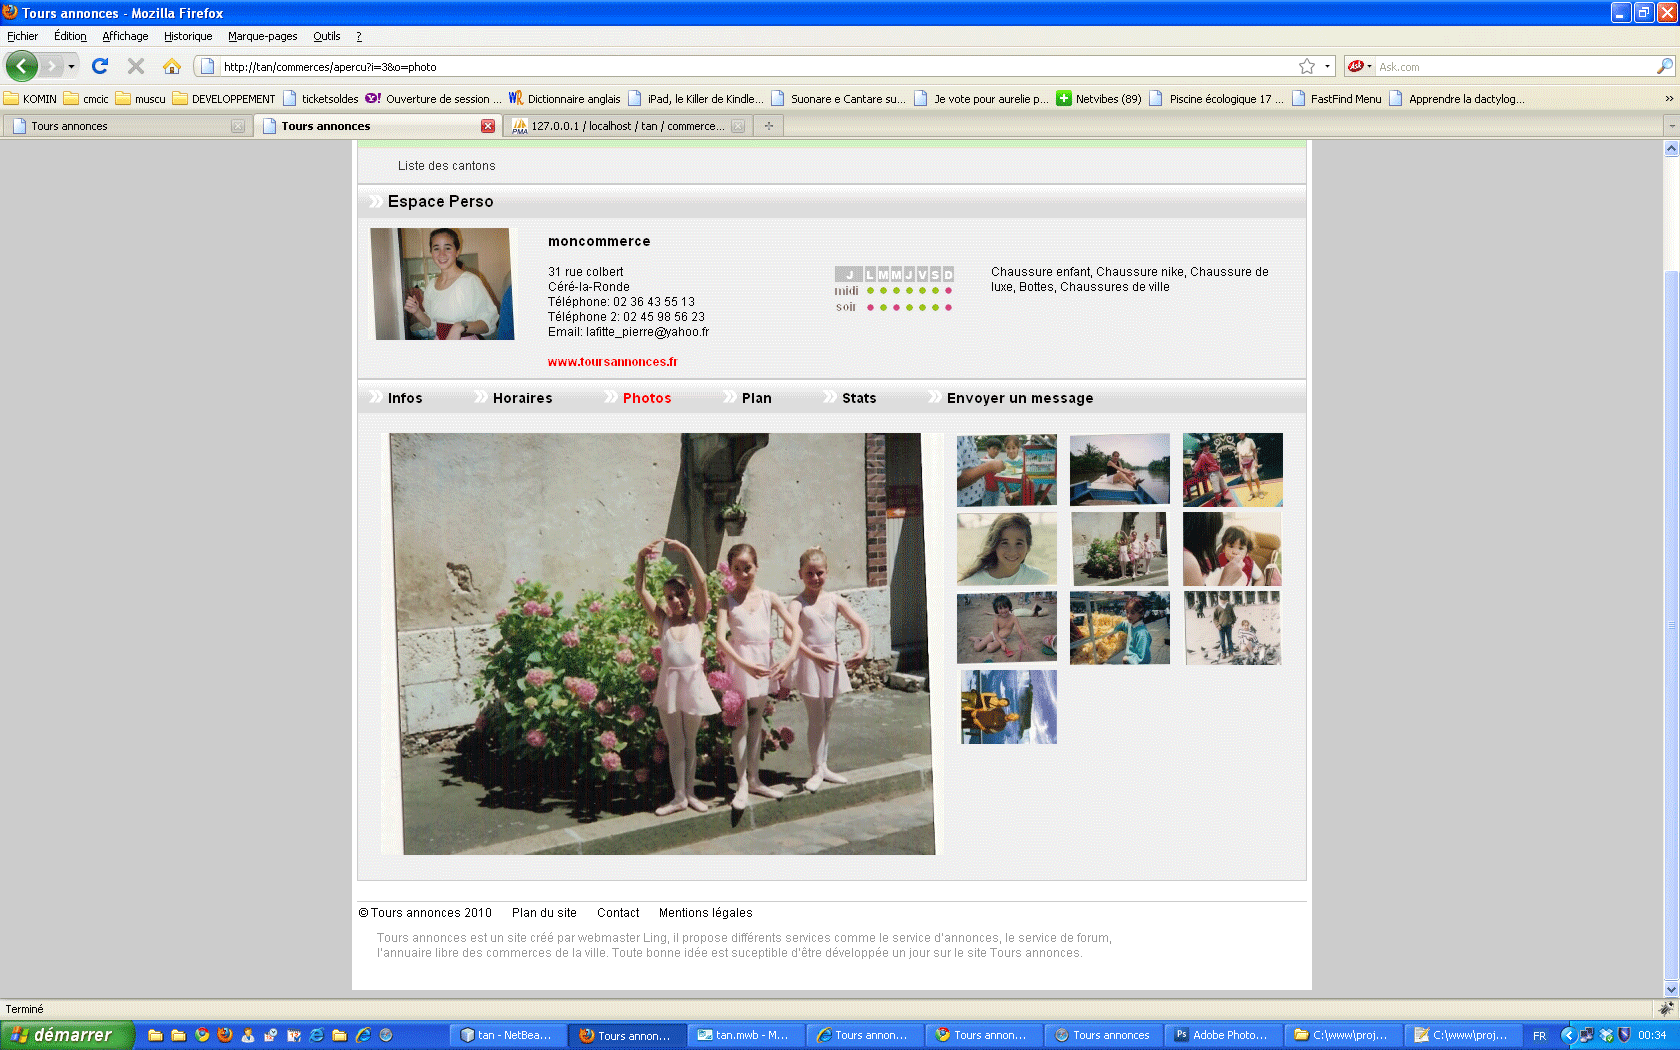Click the Contact footer link
This screenshot has width=1680, height=1050.
pyautogui.click(x=618, y=913)
